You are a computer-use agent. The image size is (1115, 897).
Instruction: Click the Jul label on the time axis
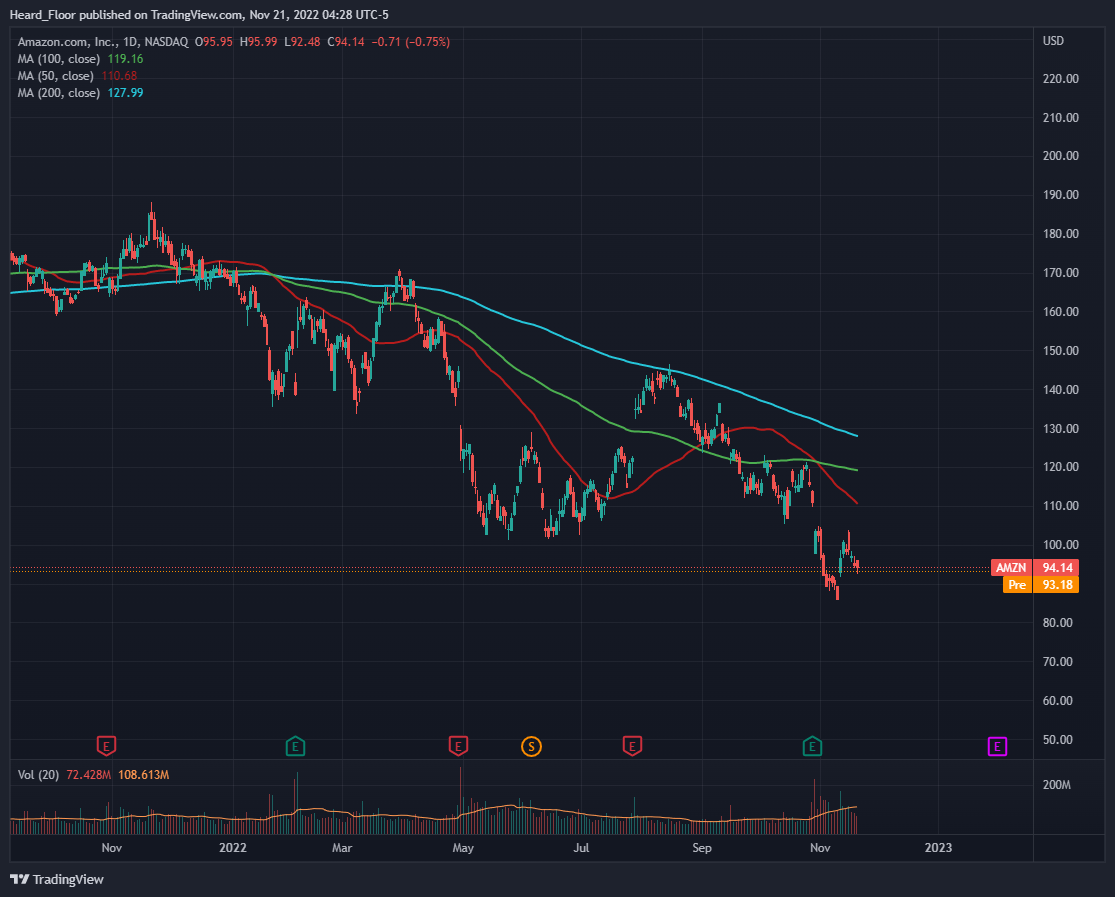click(x=581, y=847)
